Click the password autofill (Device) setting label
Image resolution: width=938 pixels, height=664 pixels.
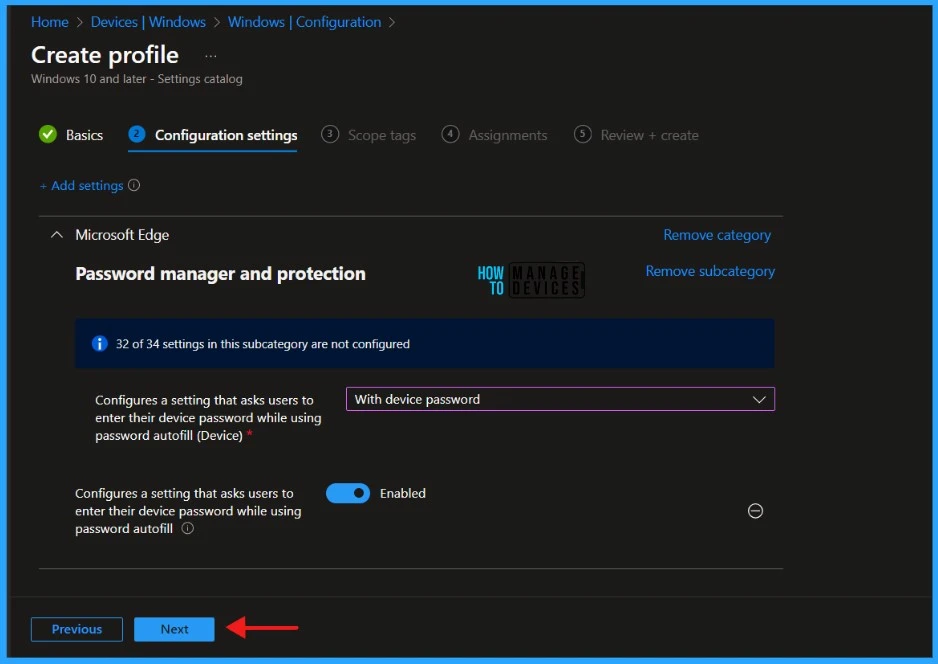tap(208, 418)
